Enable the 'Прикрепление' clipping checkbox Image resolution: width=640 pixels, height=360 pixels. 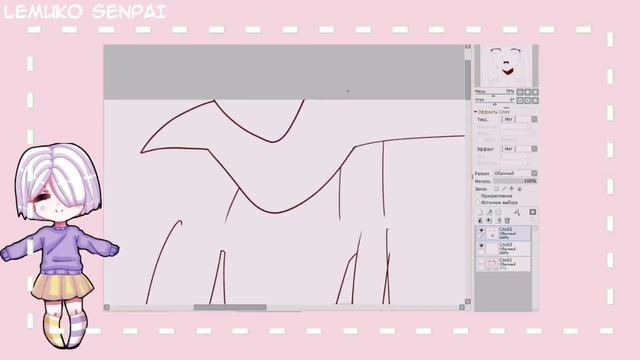(x=478, y=196)
